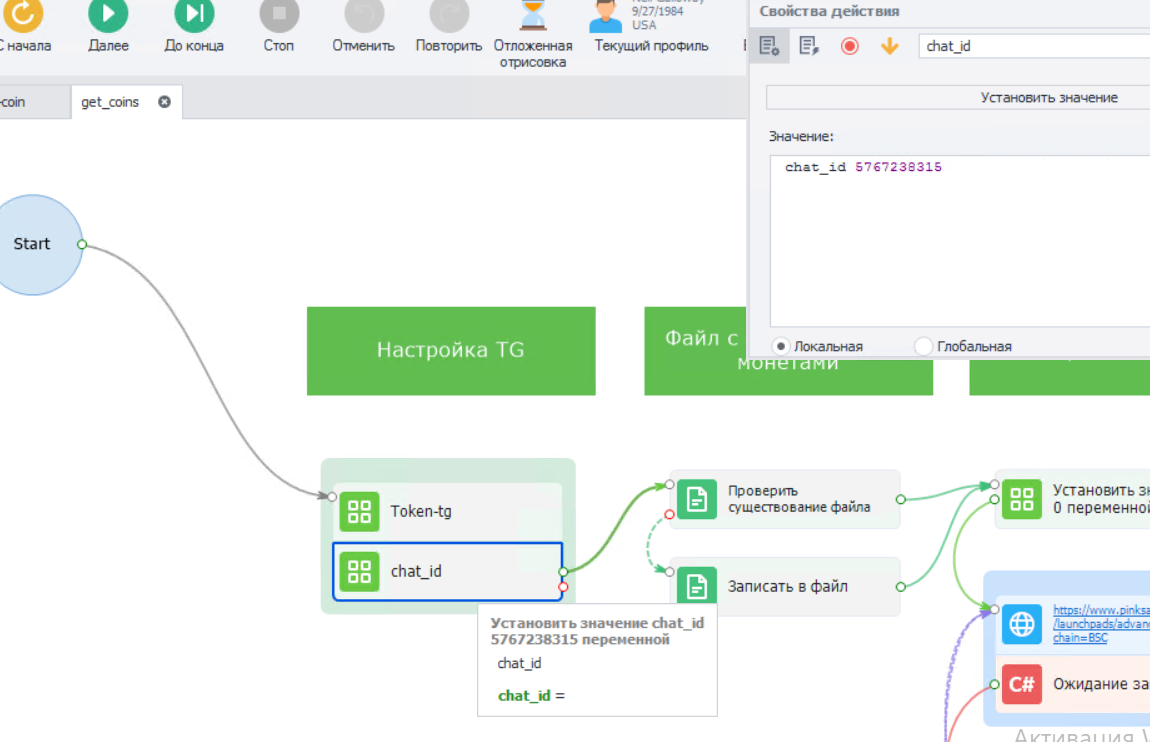Screen dimensions: 1150x742
Task: Select the Token-tg action block
Action: tap(447, 511)
